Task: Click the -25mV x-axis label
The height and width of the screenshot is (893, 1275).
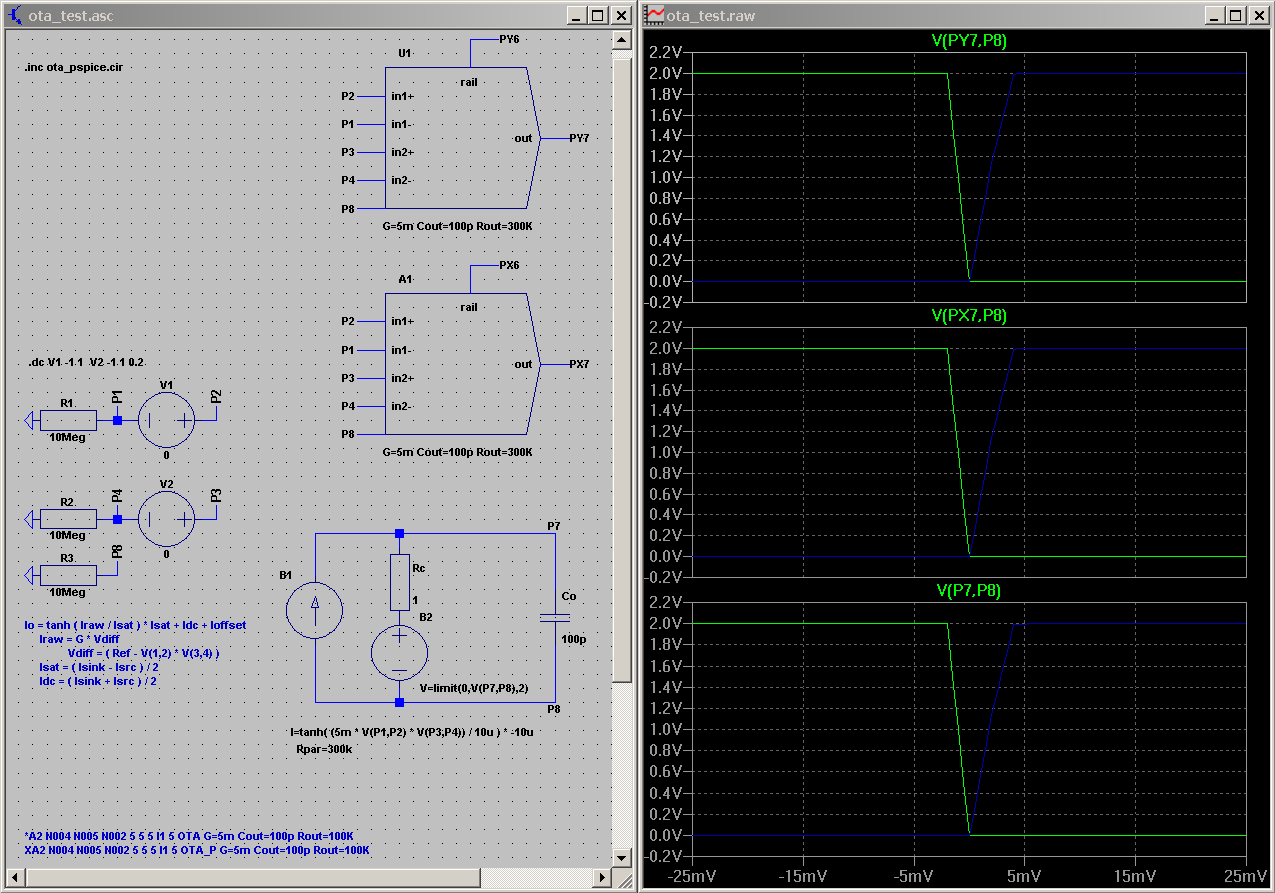Action: [x=692, y=876]
